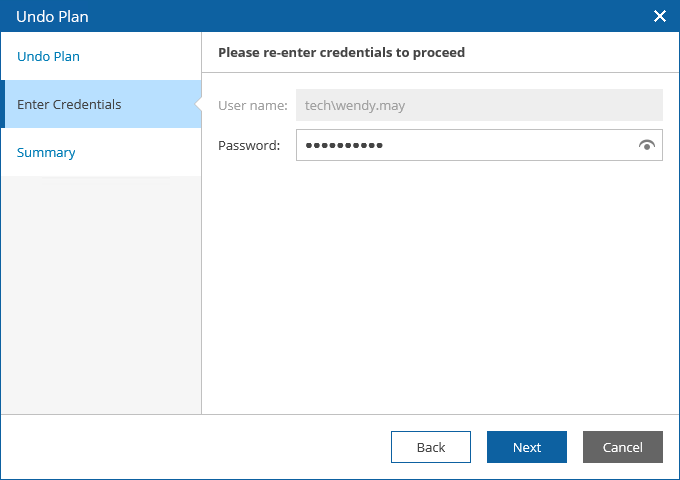Proceed with the Next button
Viewport: 680px width, 480px height.
(527, 447)
